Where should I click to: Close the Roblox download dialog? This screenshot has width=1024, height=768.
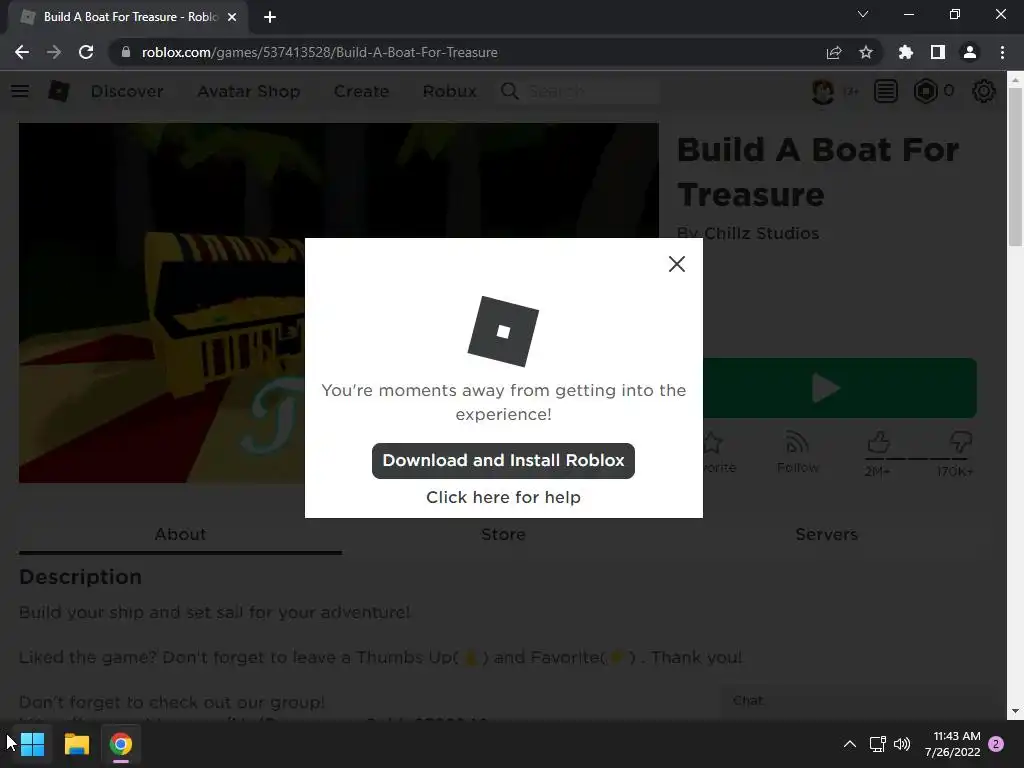point(677,264)
